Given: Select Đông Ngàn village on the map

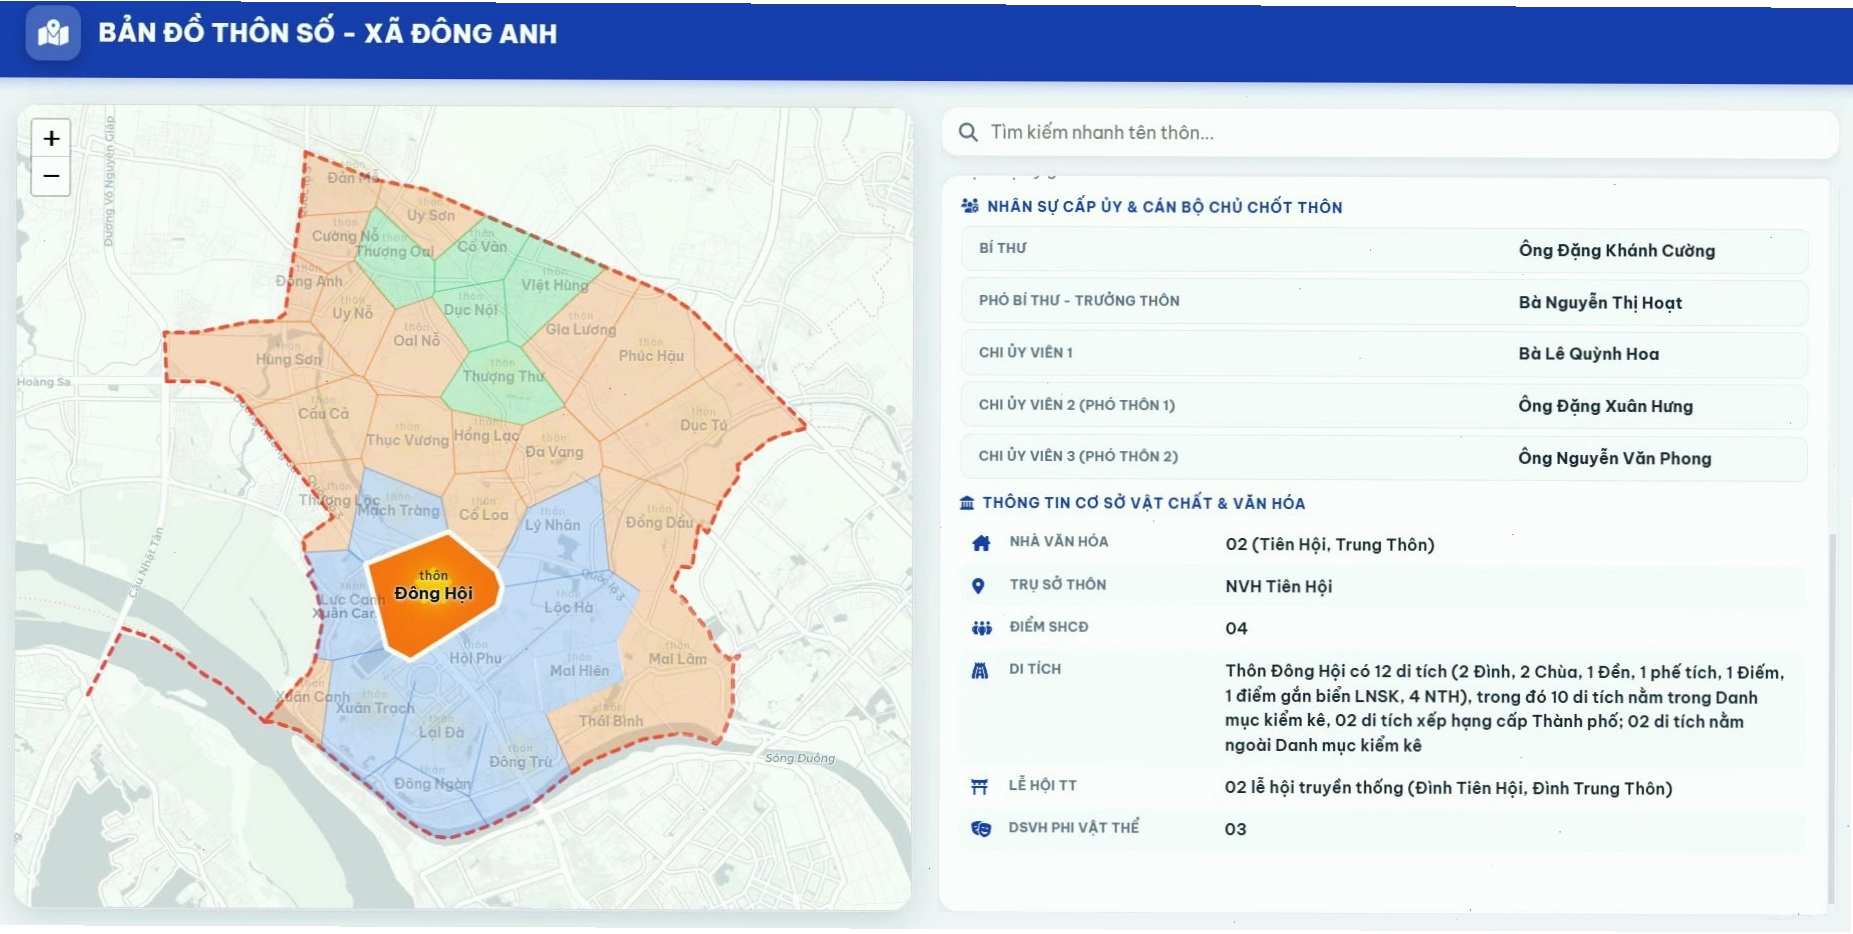Looking at the screenshot, I should tap(432, 783).
